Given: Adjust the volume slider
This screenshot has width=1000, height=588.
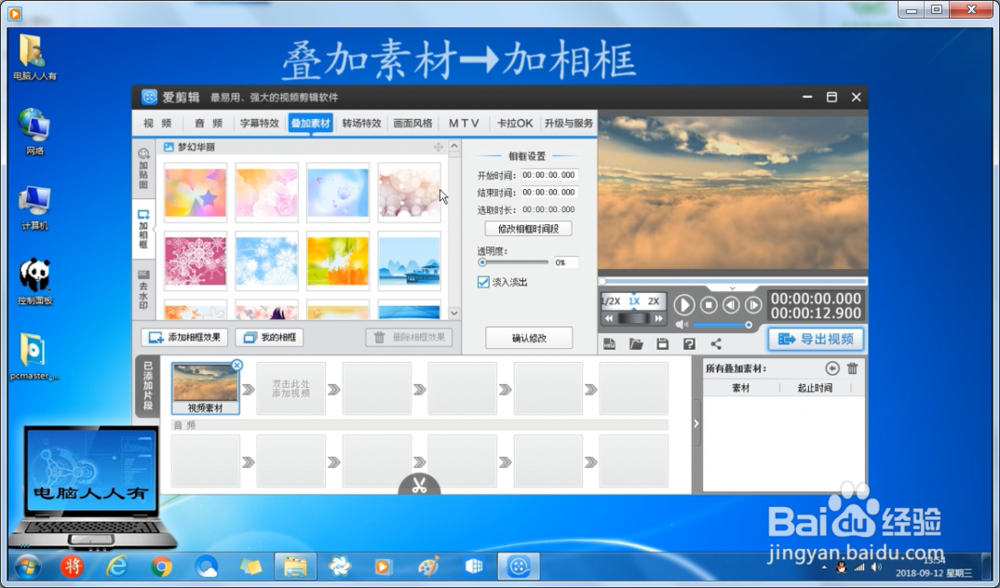Looking at the screenshot, I should click(722, 325).
